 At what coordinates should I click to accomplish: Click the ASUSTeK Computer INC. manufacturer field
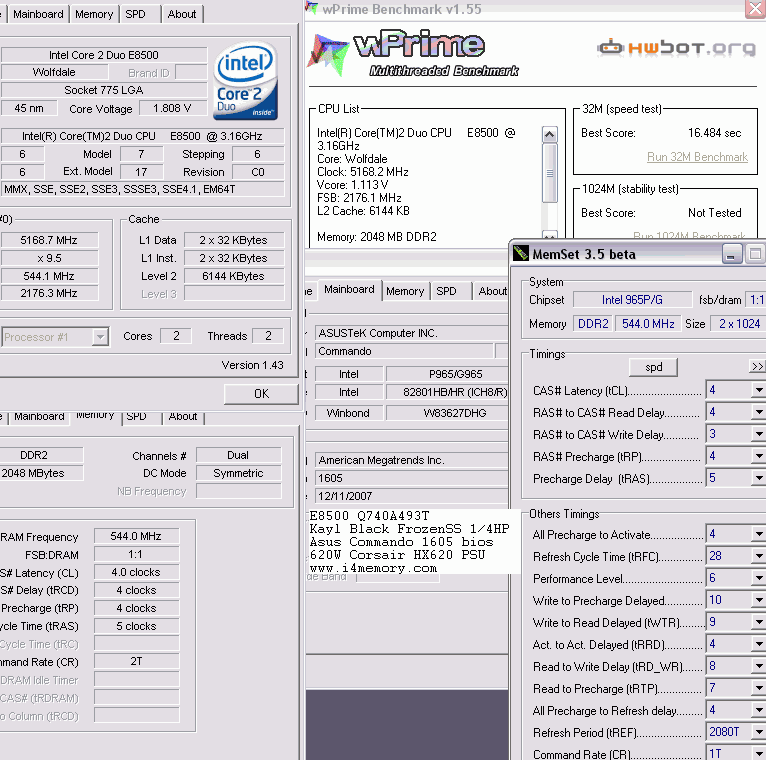click(411, 333)
